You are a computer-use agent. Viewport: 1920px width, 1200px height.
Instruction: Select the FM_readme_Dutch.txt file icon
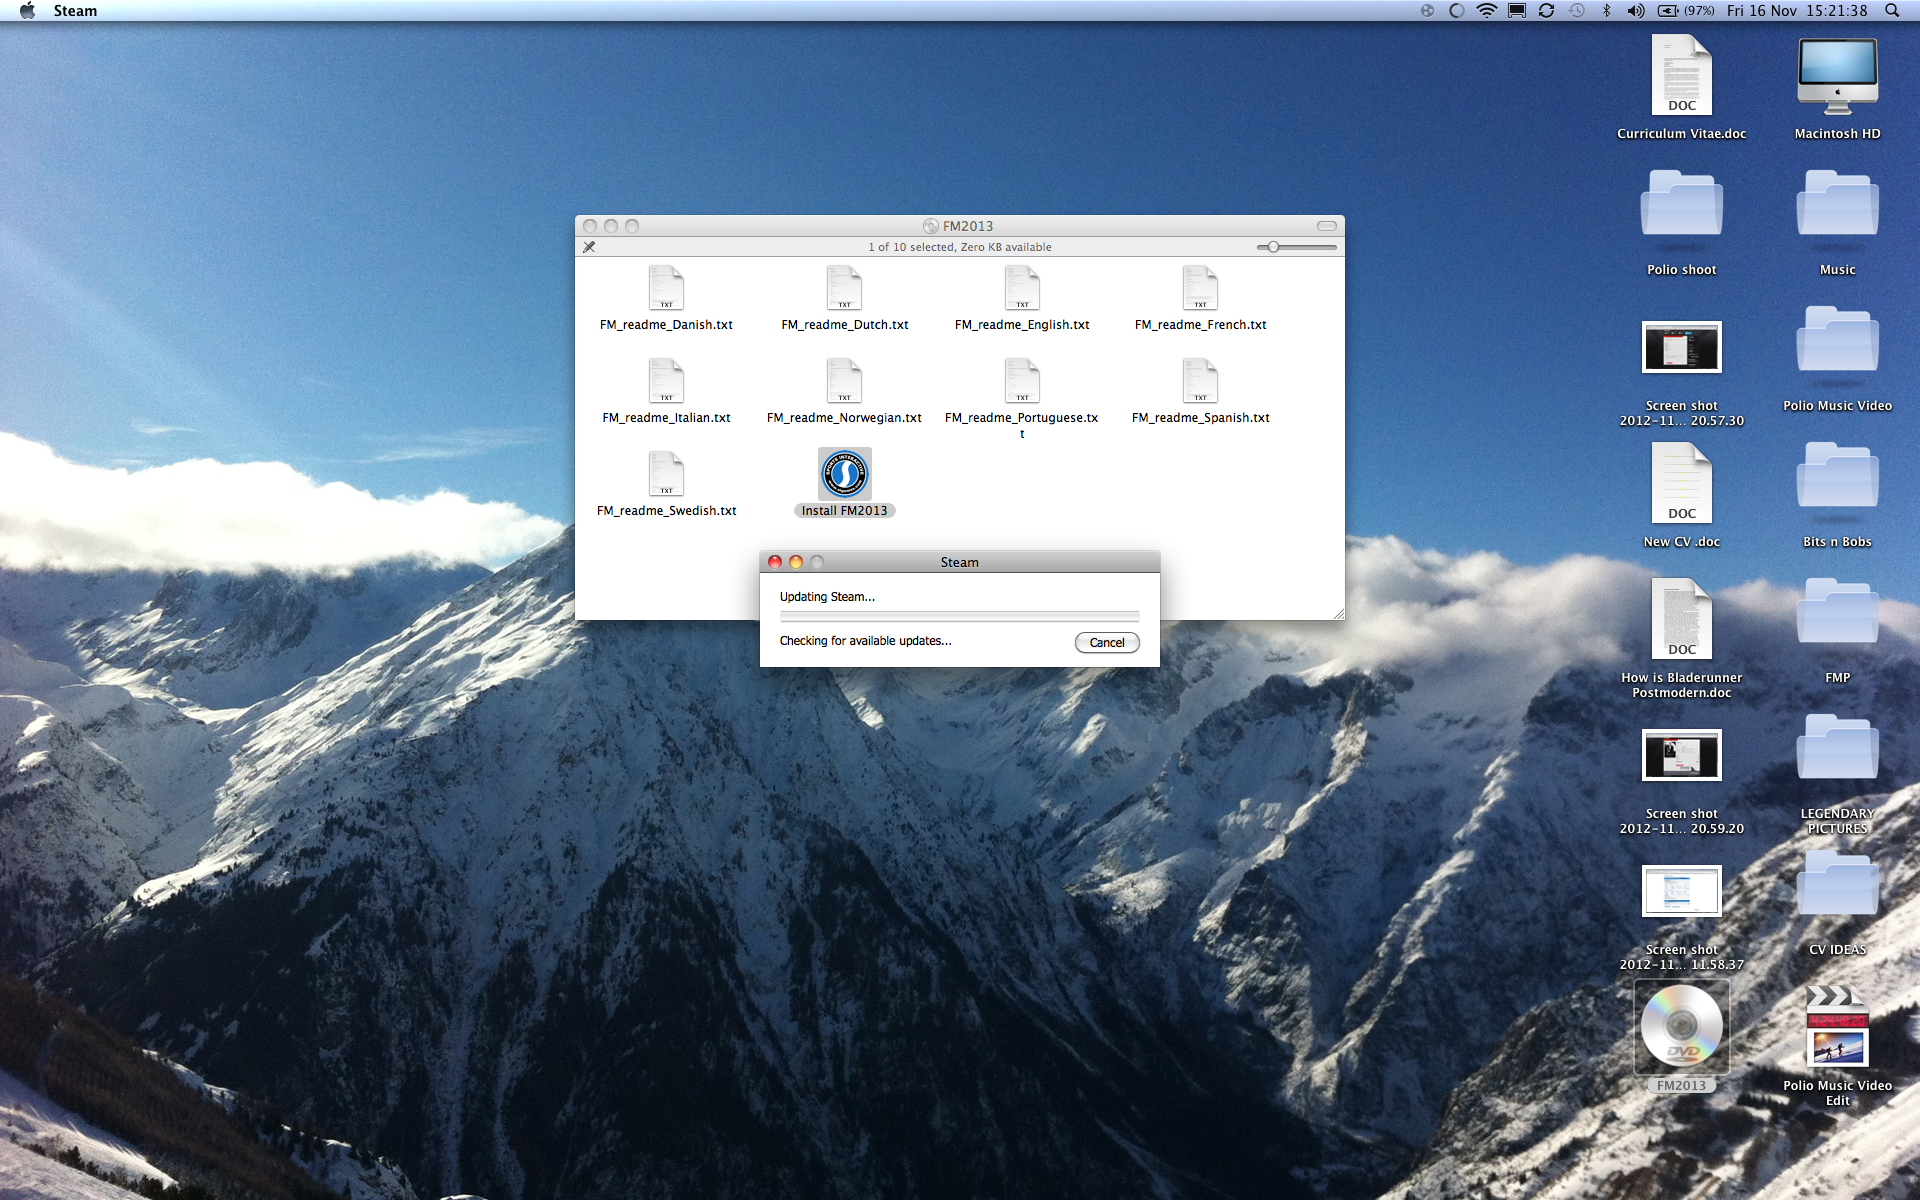point(844,288)
